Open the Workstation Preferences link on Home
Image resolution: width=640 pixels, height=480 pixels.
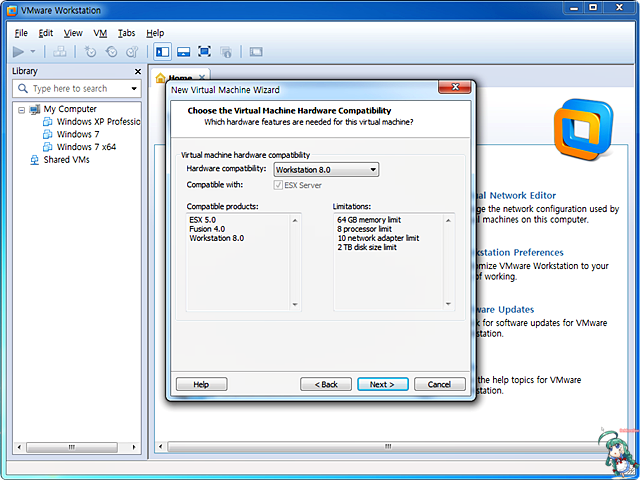520,253
